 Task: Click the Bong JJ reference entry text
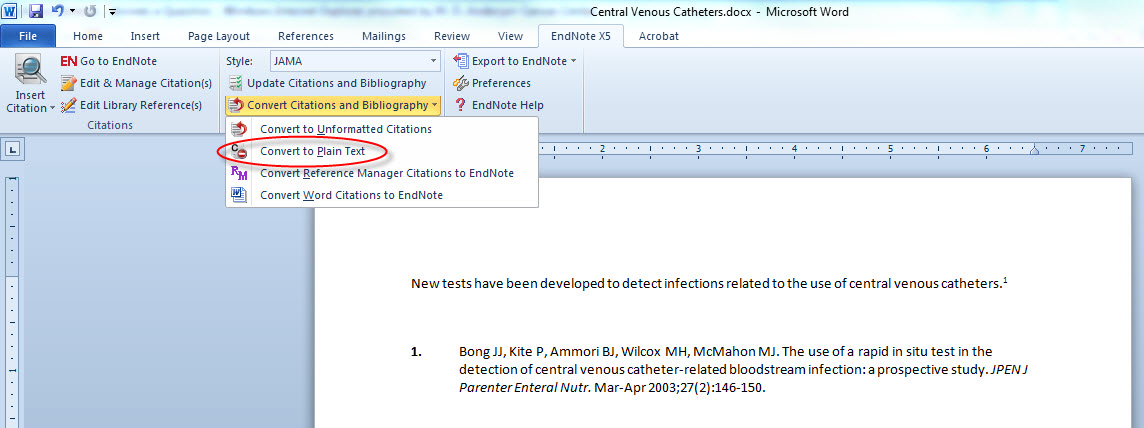click(x=743, y=370)
